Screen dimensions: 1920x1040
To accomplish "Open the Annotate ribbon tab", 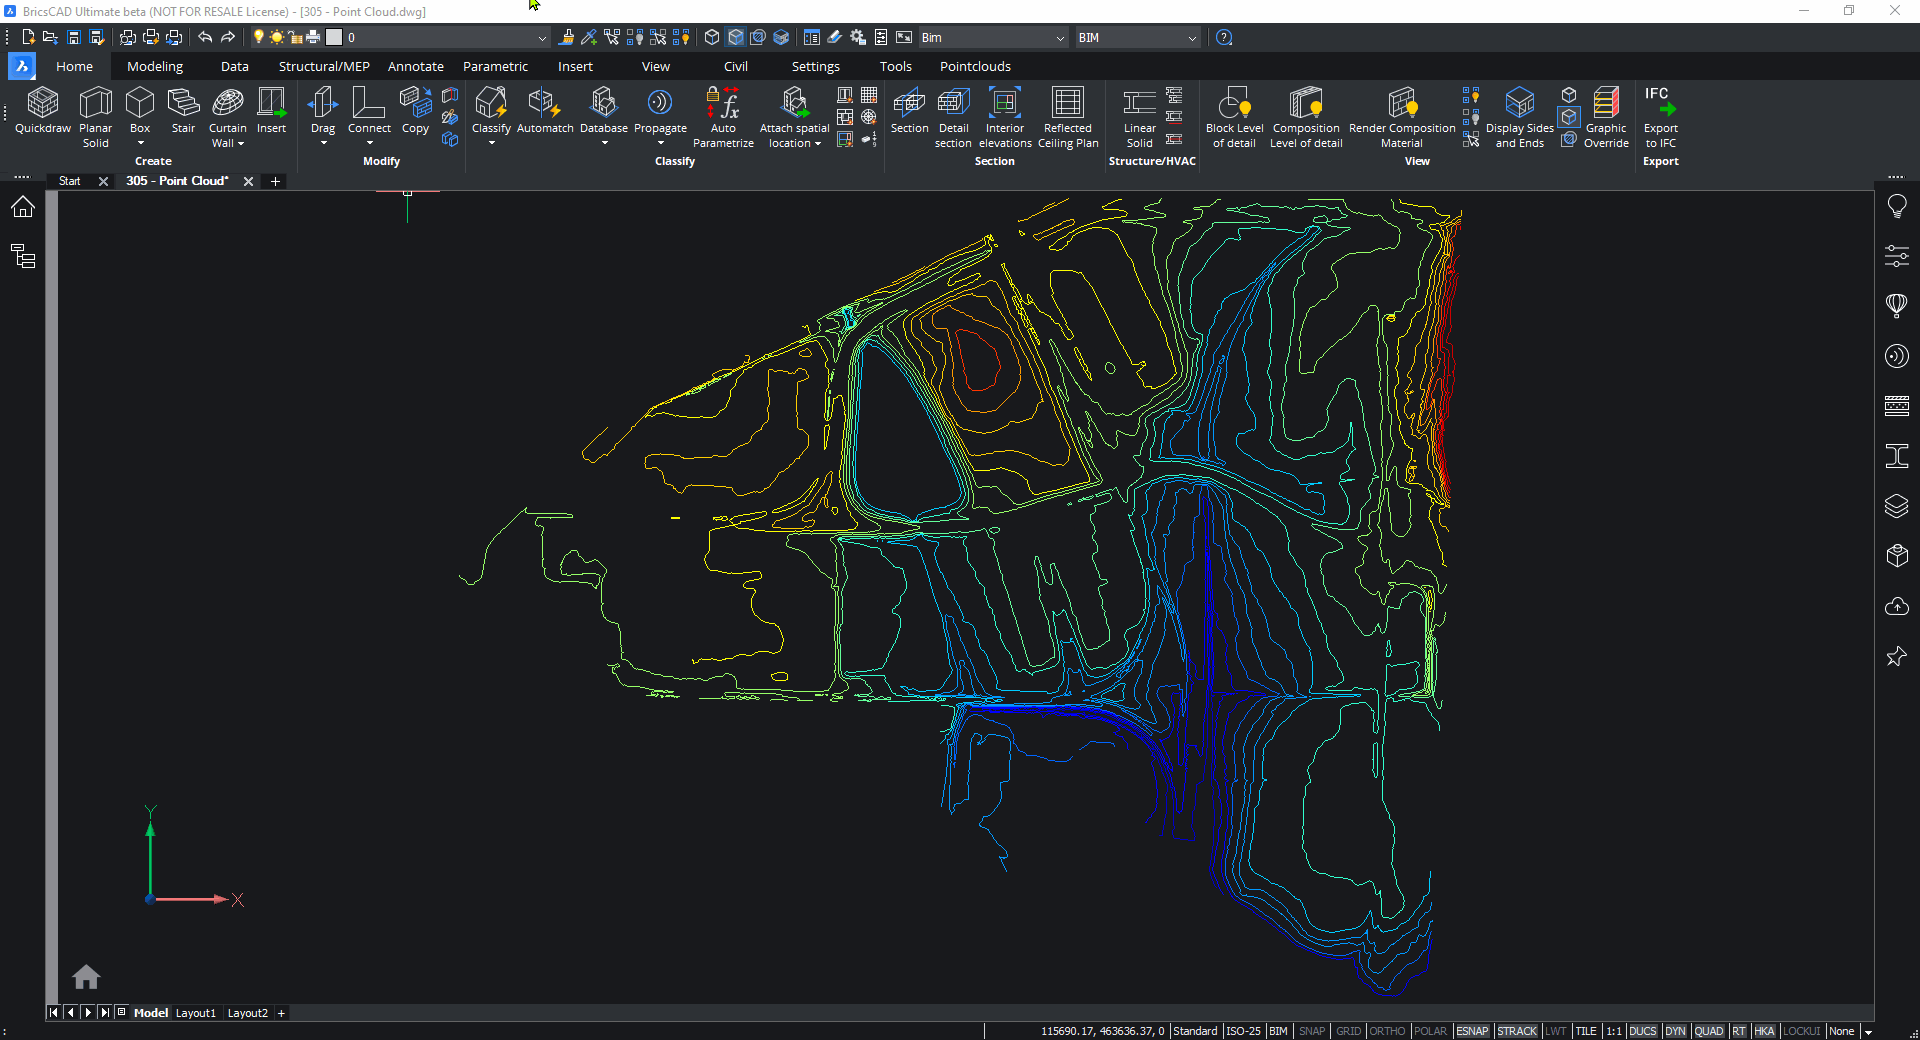I will pyautogui.click(x=415, y=66).
